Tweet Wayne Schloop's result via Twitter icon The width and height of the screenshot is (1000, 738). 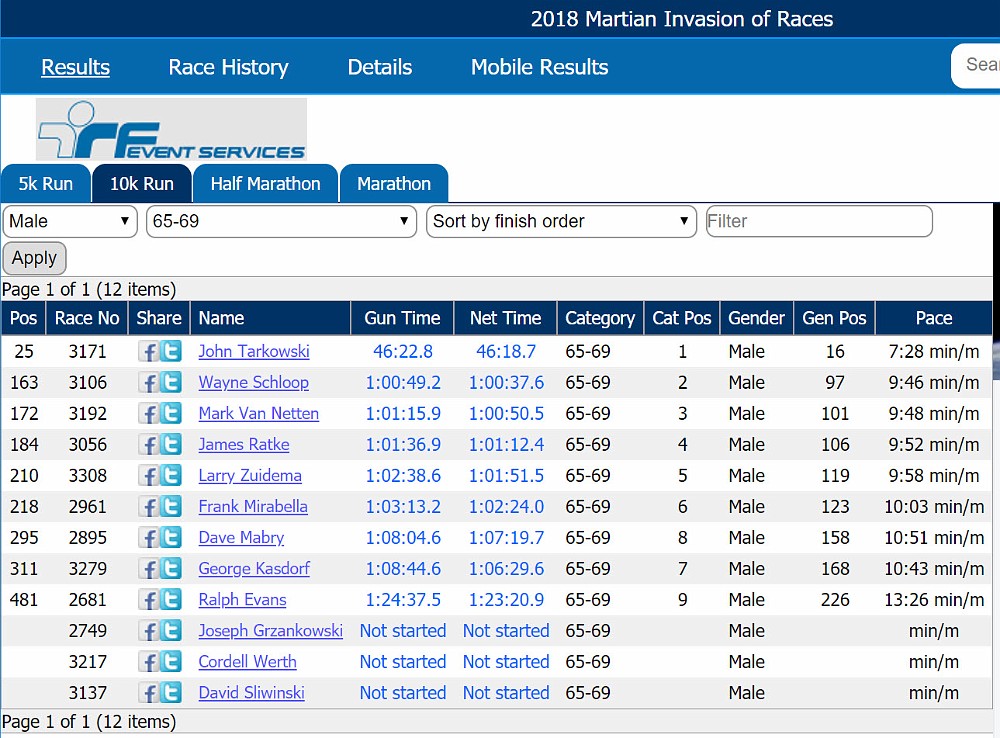tap(171, 383)
